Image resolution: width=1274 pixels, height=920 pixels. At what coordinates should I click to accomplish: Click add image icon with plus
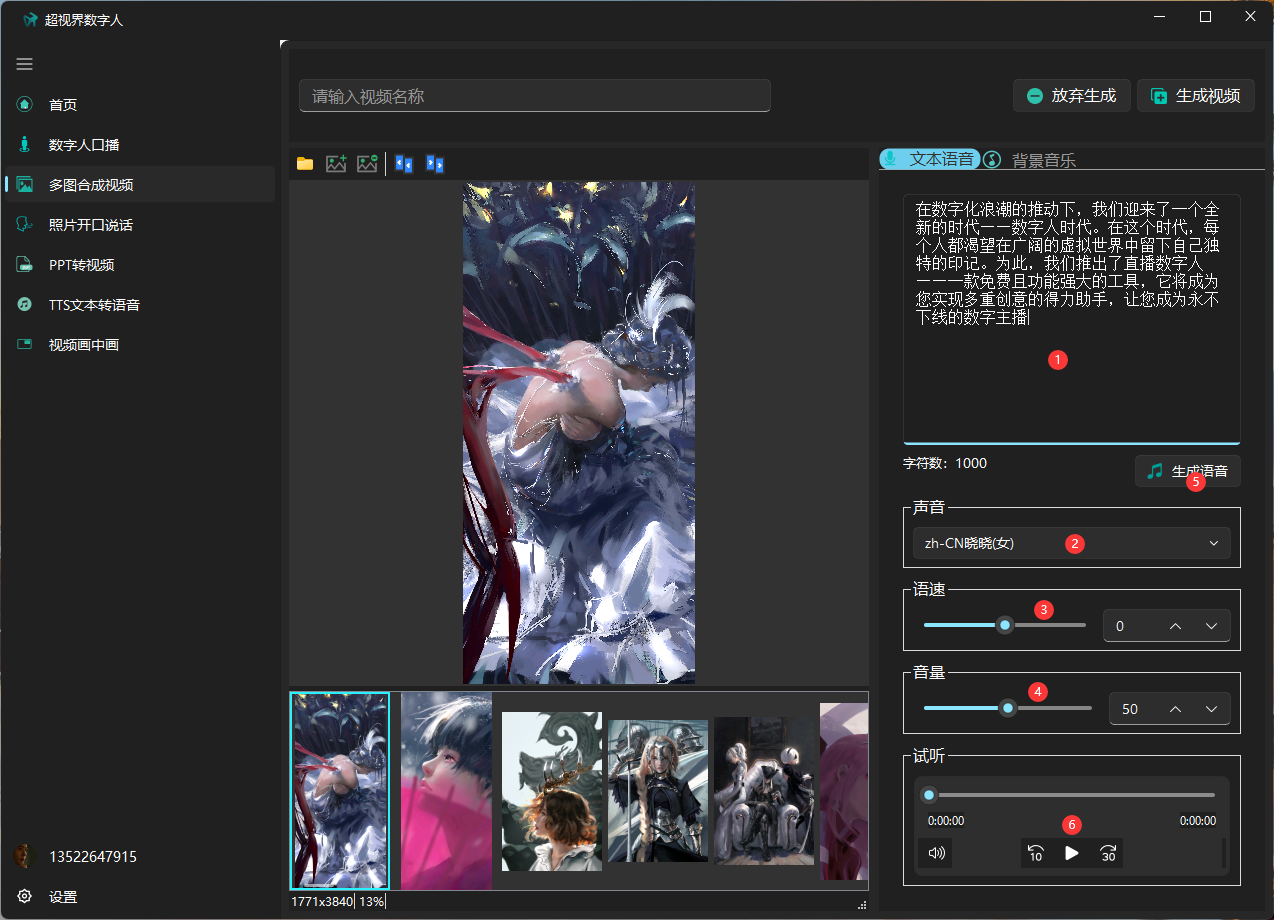(336, 163)
